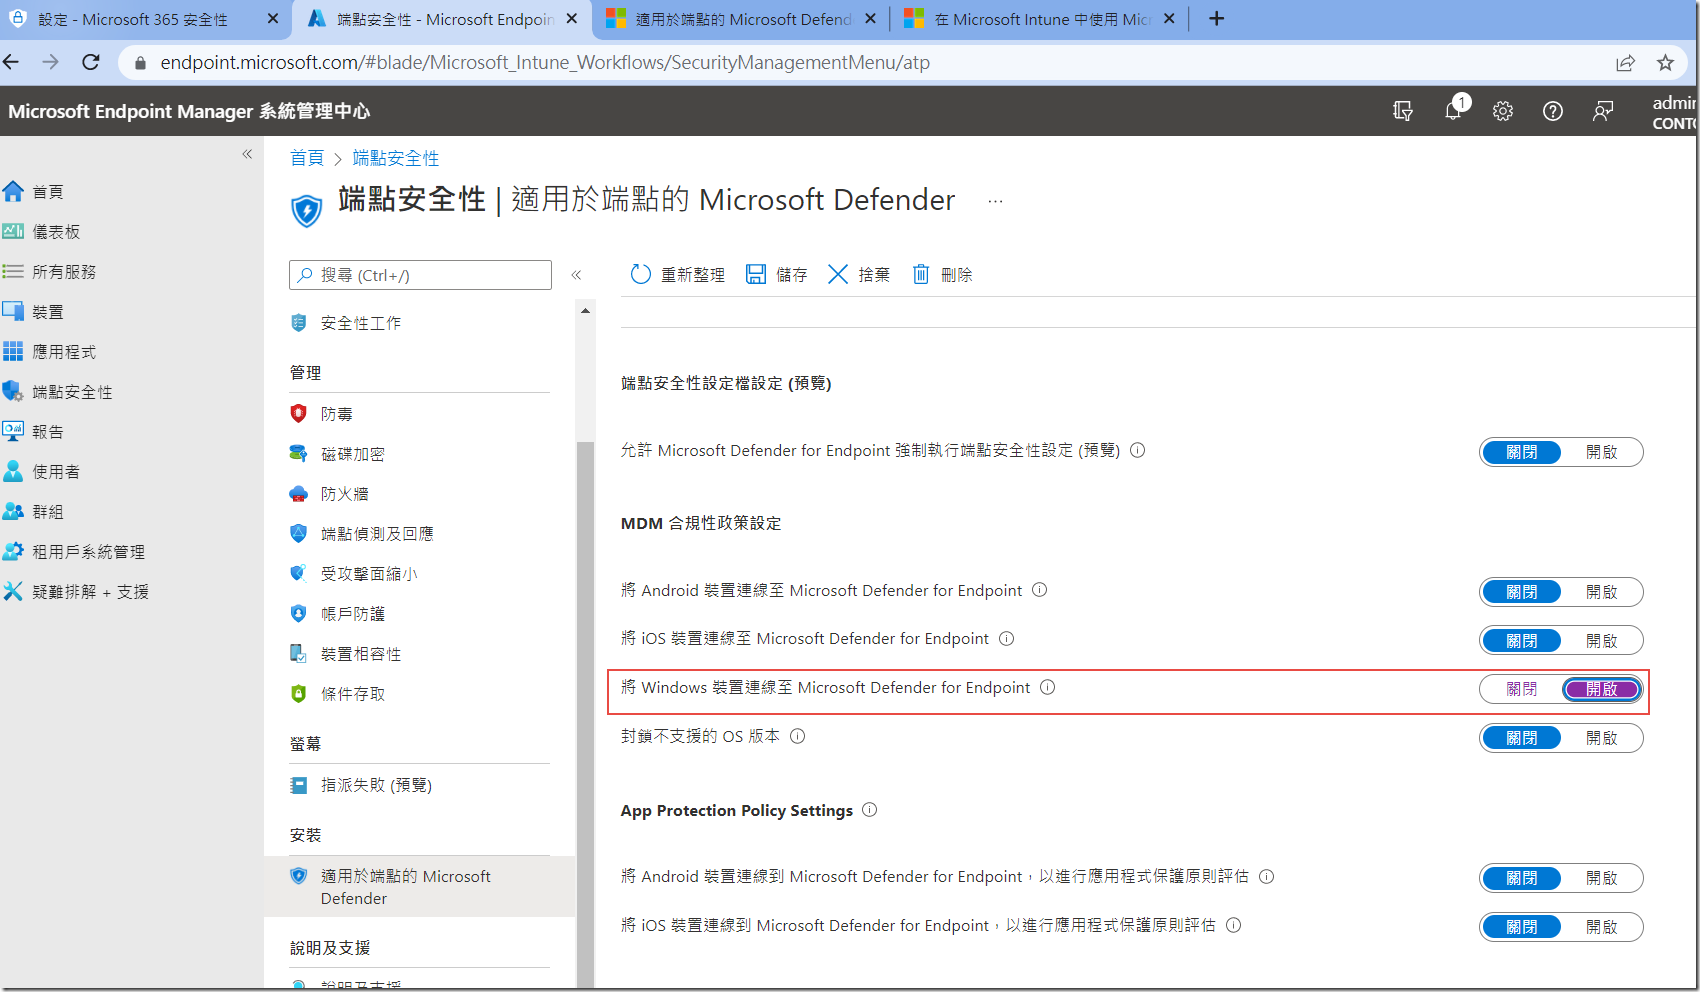Click the info icon beside the iOS 裝置連線至 setting
The width and height of the screenshot is (1700, 992).
pyautogui.click(x=1007, y=639)
